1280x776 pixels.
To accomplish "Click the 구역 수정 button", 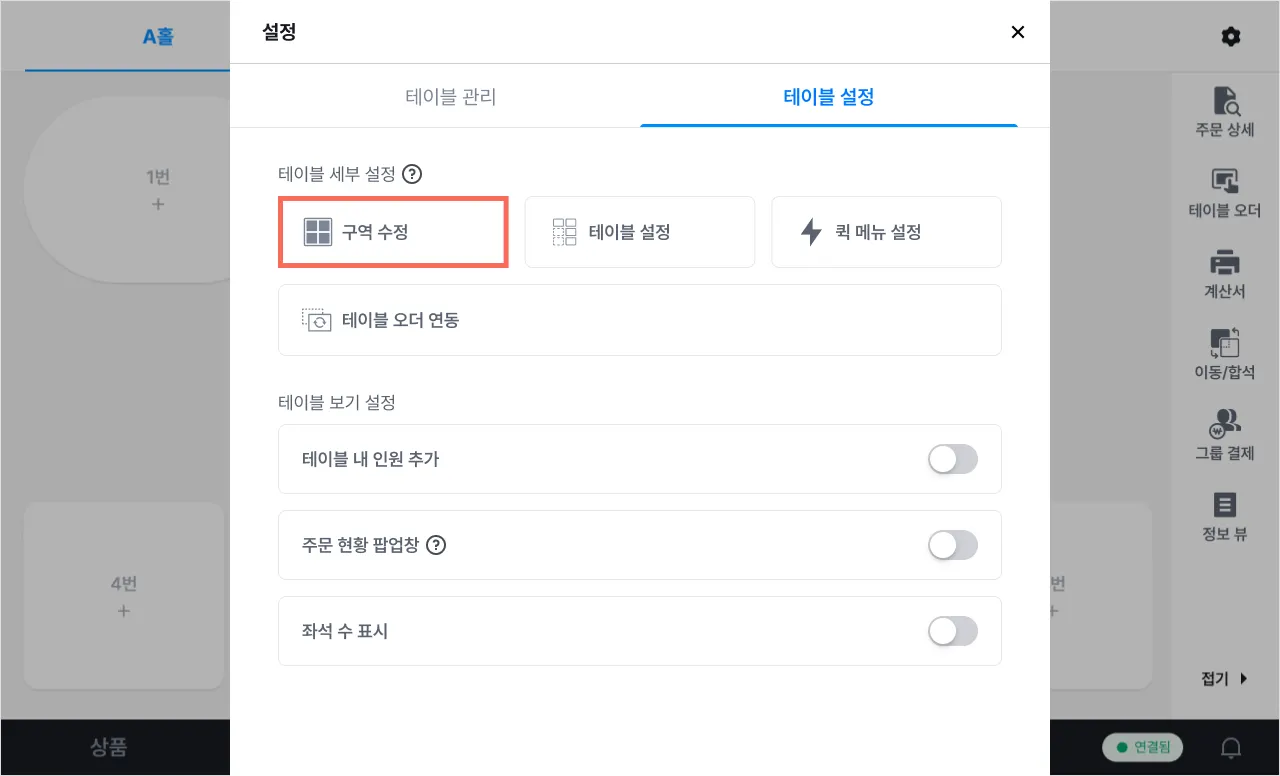I will (393, 232).
